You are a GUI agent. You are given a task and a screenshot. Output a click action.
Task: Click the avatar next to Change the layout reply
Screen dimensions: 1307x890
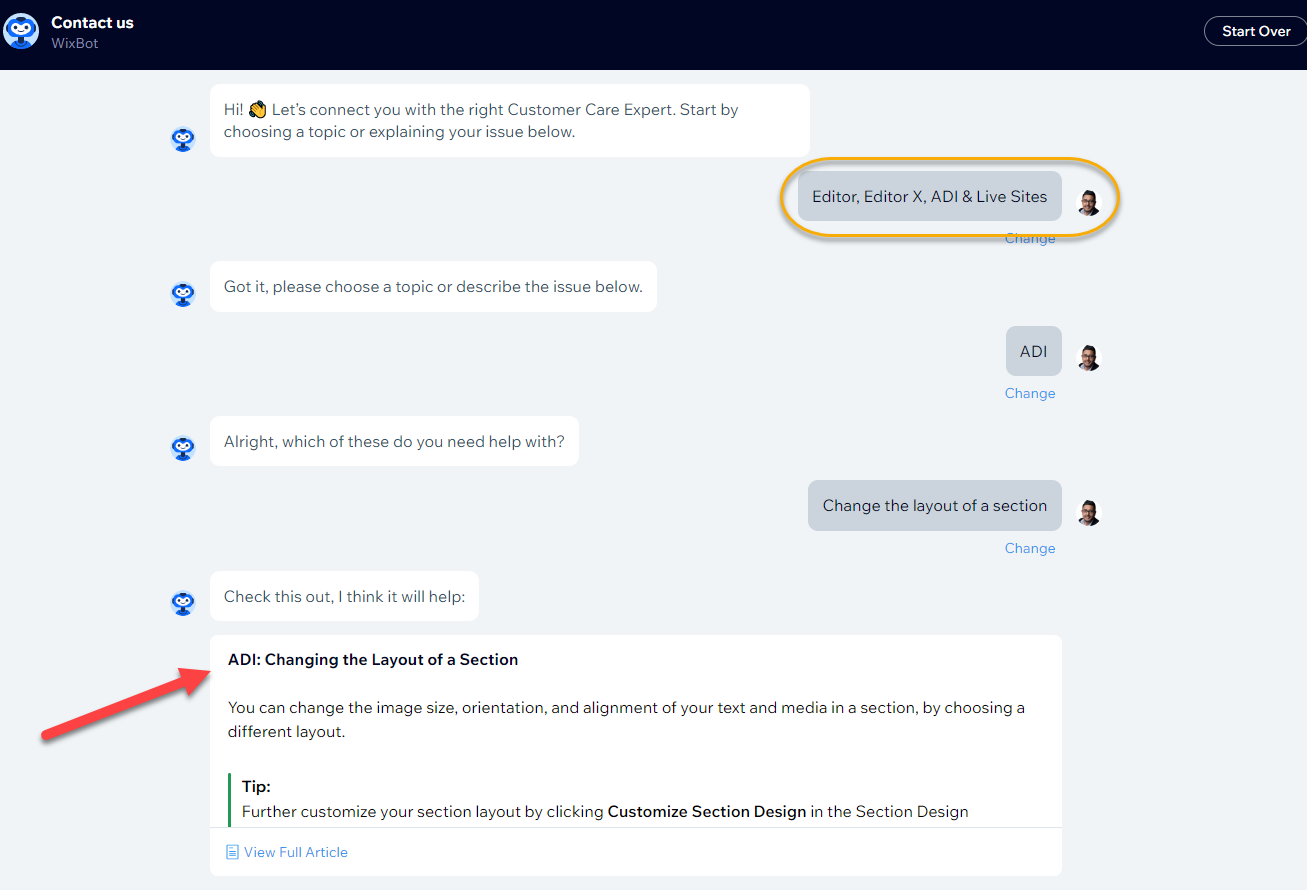pos(1088,512)
